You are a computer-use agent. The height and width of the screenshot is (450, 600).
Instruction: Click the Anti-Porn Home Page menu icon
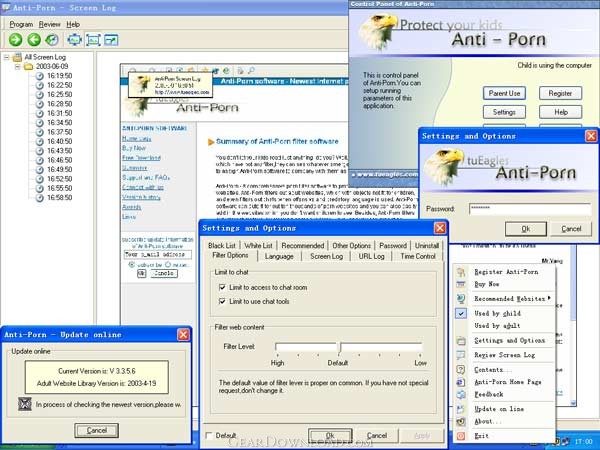[x=461, y=382]
